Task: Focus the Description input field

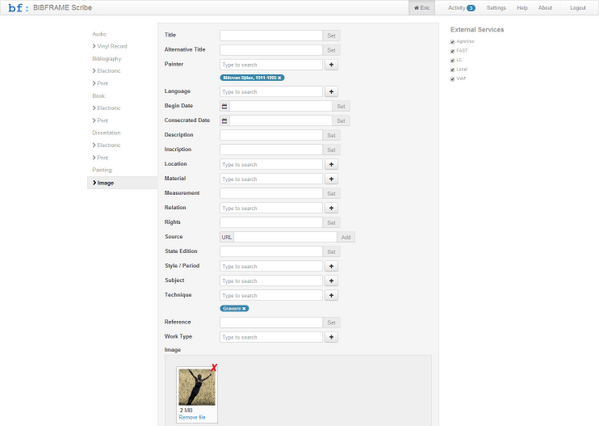Action: pyautogui.click(x=271, y=135)
